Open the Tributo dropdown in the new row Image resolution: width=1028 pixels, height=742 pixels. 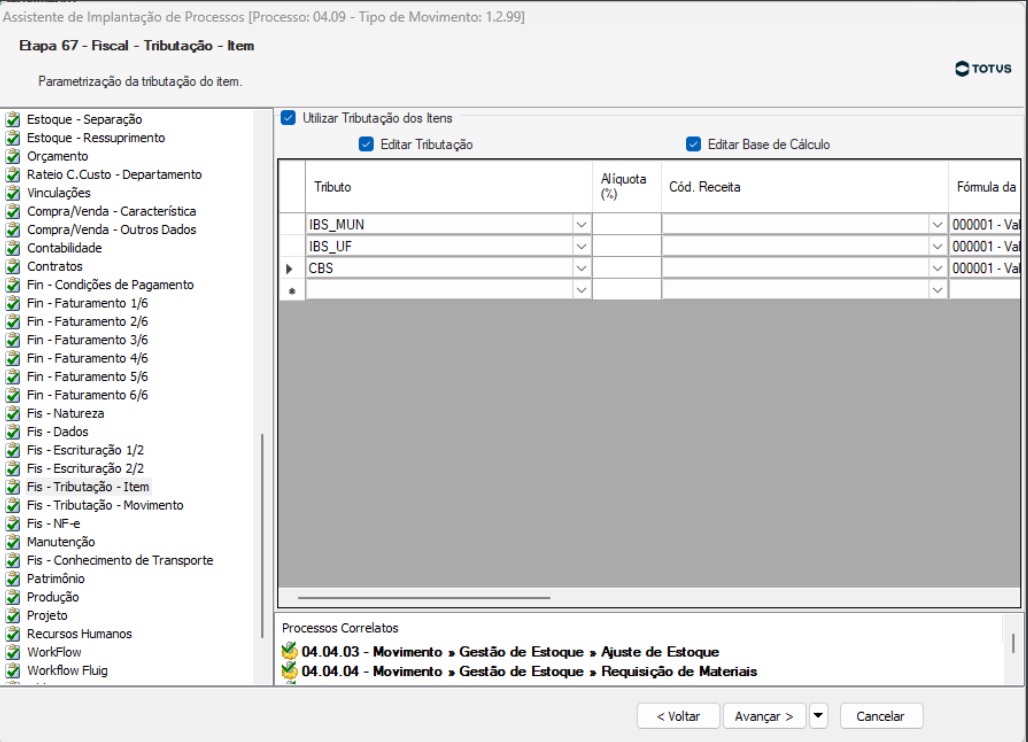pos(581,290)
